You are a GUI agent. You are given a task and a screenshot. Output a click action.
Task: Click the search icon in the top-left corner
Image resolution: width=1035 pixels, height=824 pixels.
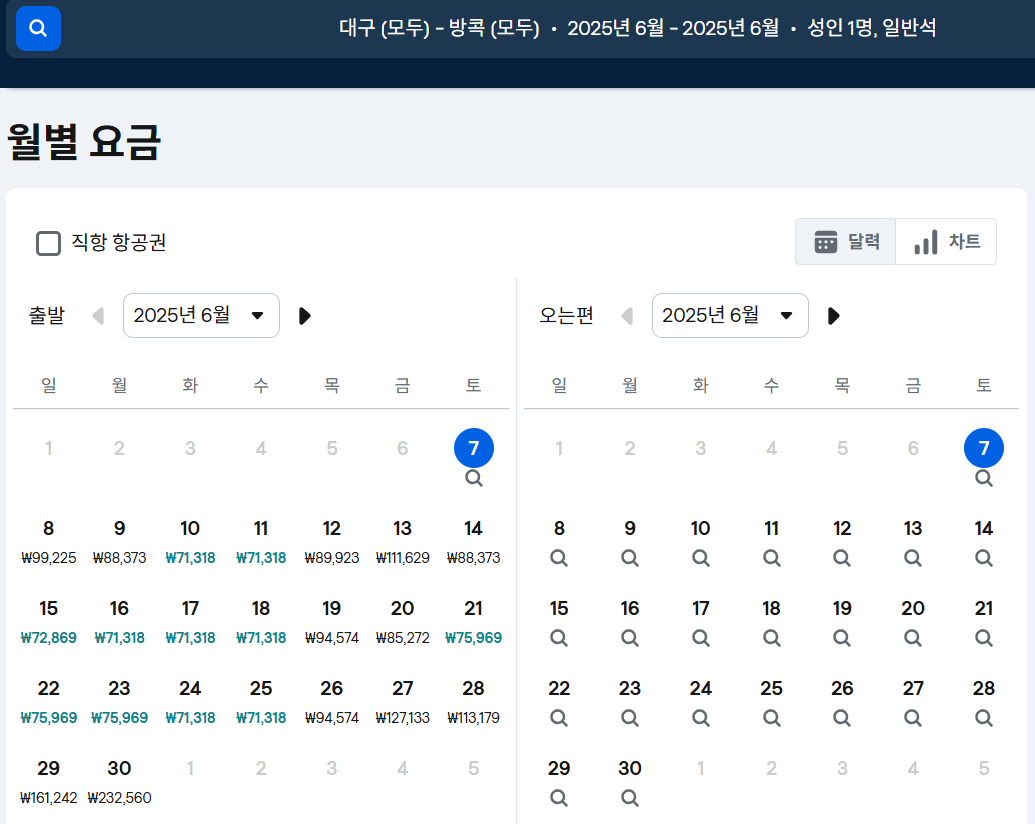pos(37,28)
